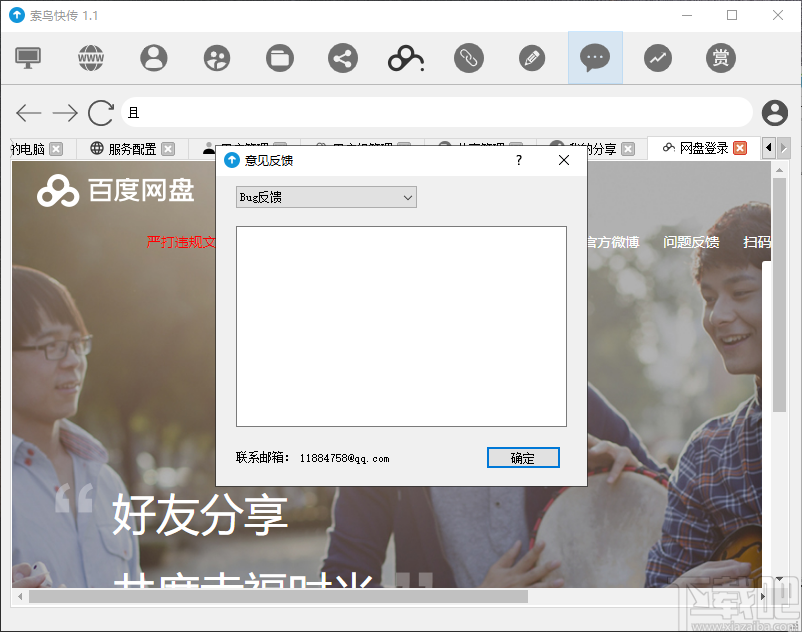
Task: Click the horizontal scrollbar thumb
Action: click(x=278, y=596)
